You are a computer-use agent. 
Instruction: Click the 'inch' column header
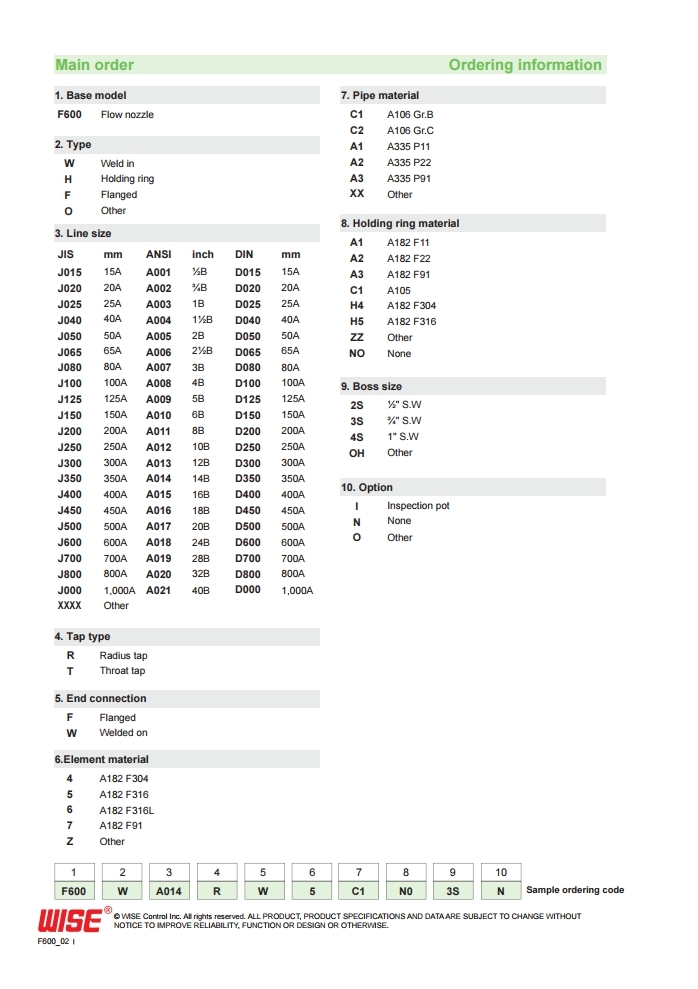(x=203, y=255)
